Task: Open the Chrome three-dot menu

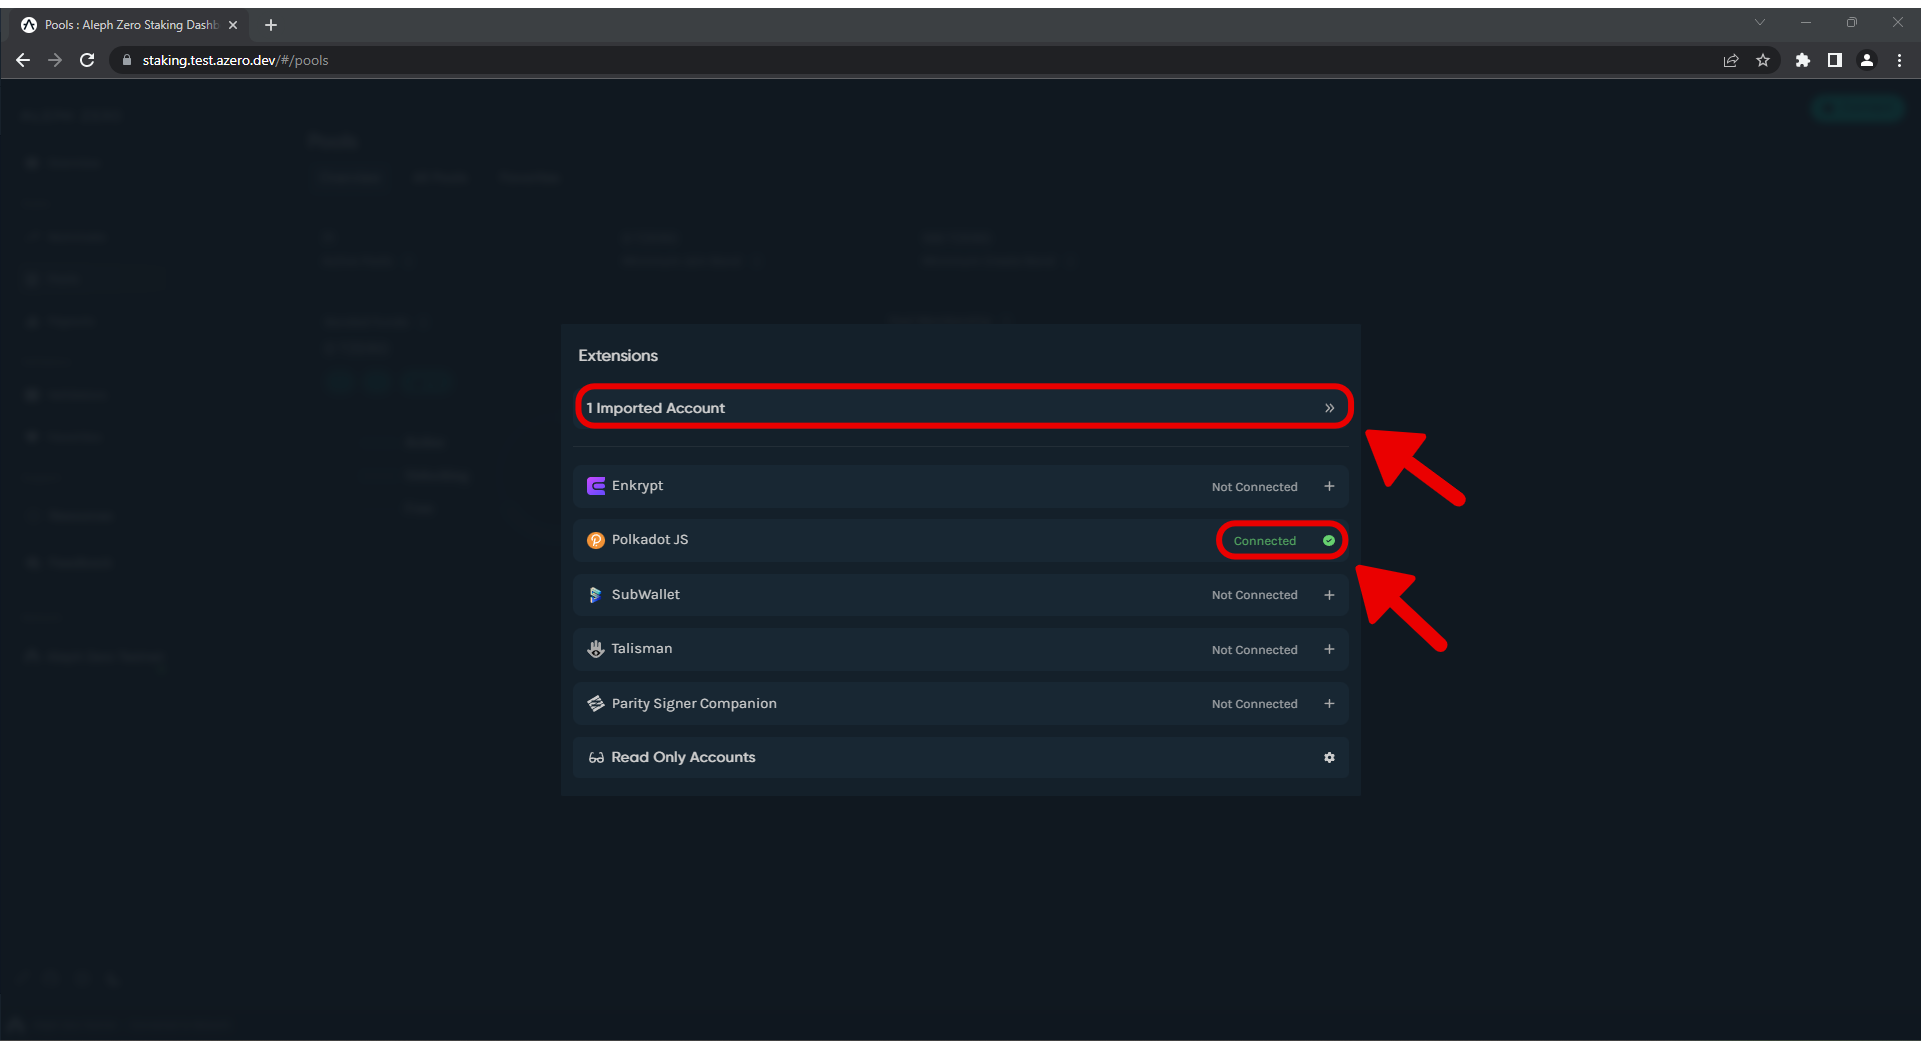Action: 1899,60
